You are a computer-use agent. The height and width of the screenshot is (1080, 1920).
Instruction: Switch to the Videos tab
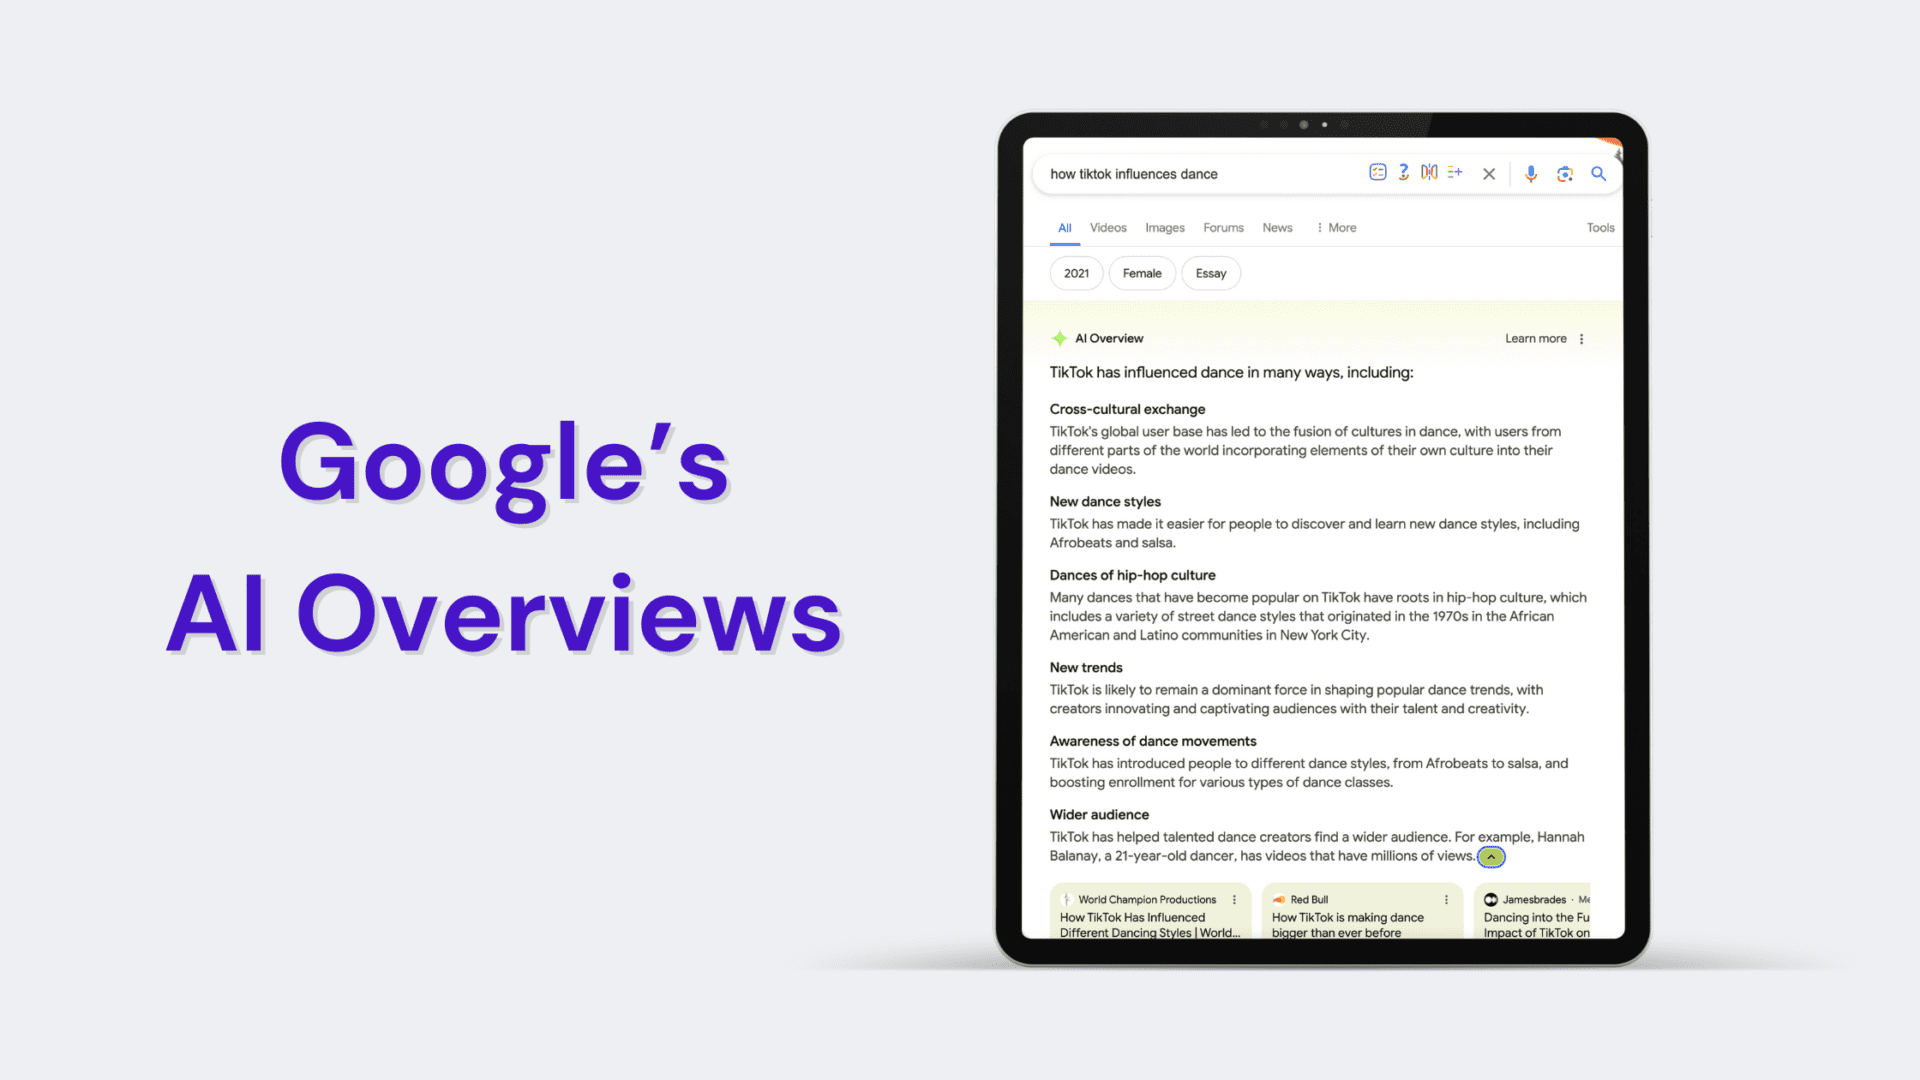[1106, 227]
